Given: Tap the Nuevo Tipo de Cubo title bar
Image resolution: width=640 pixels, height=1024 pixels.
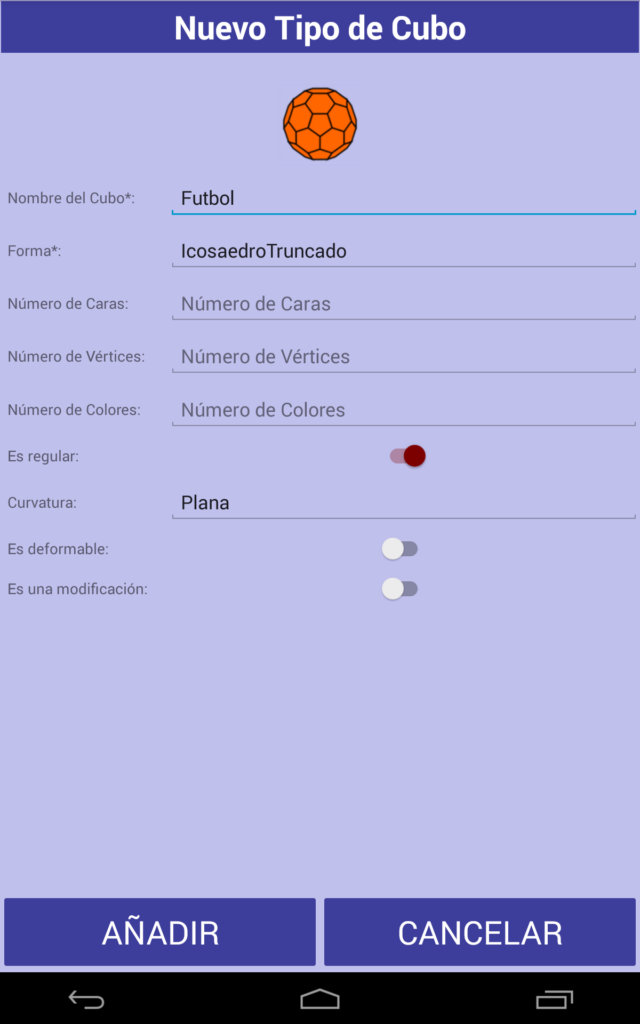Looking at the screenshot, I should coord(320,28).
